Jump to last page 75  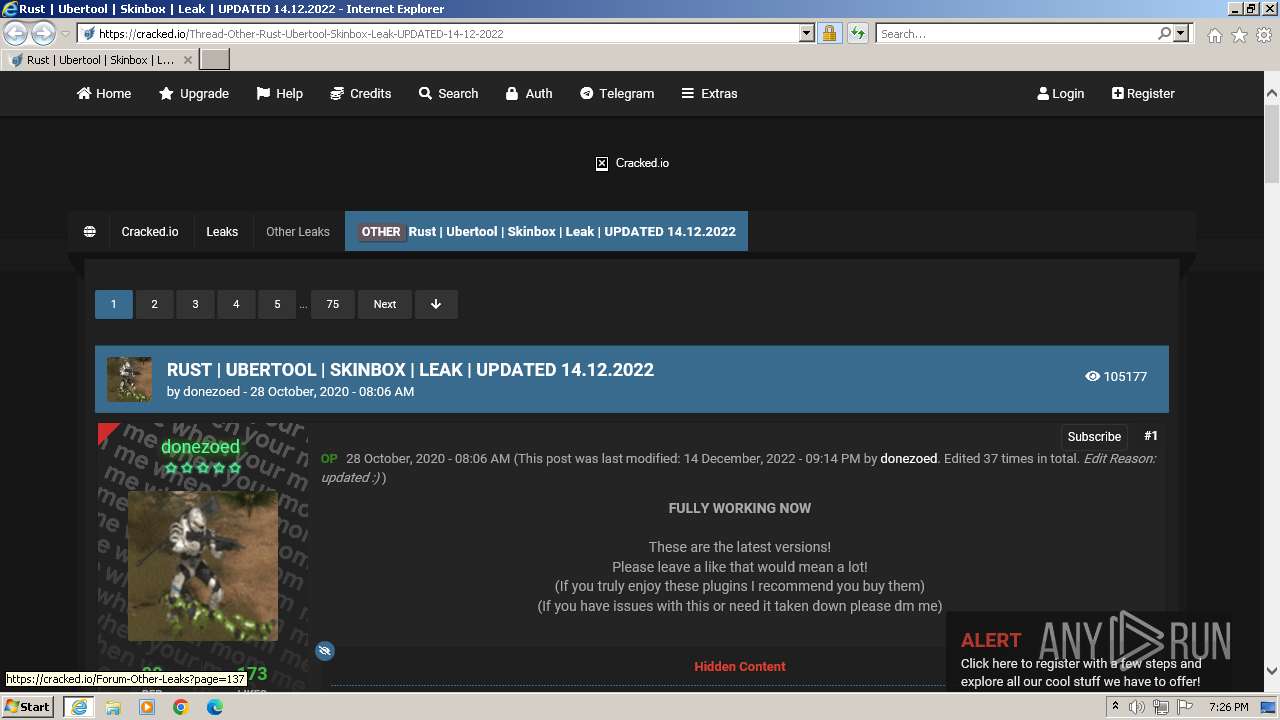[x=332, y=304]
